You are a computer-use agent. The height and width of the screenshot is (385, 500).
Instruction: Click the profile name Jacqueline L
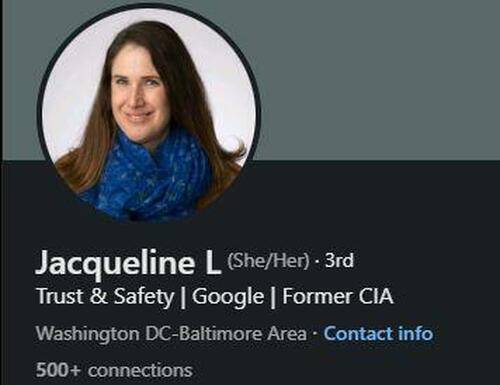click(x=128, y=262)
